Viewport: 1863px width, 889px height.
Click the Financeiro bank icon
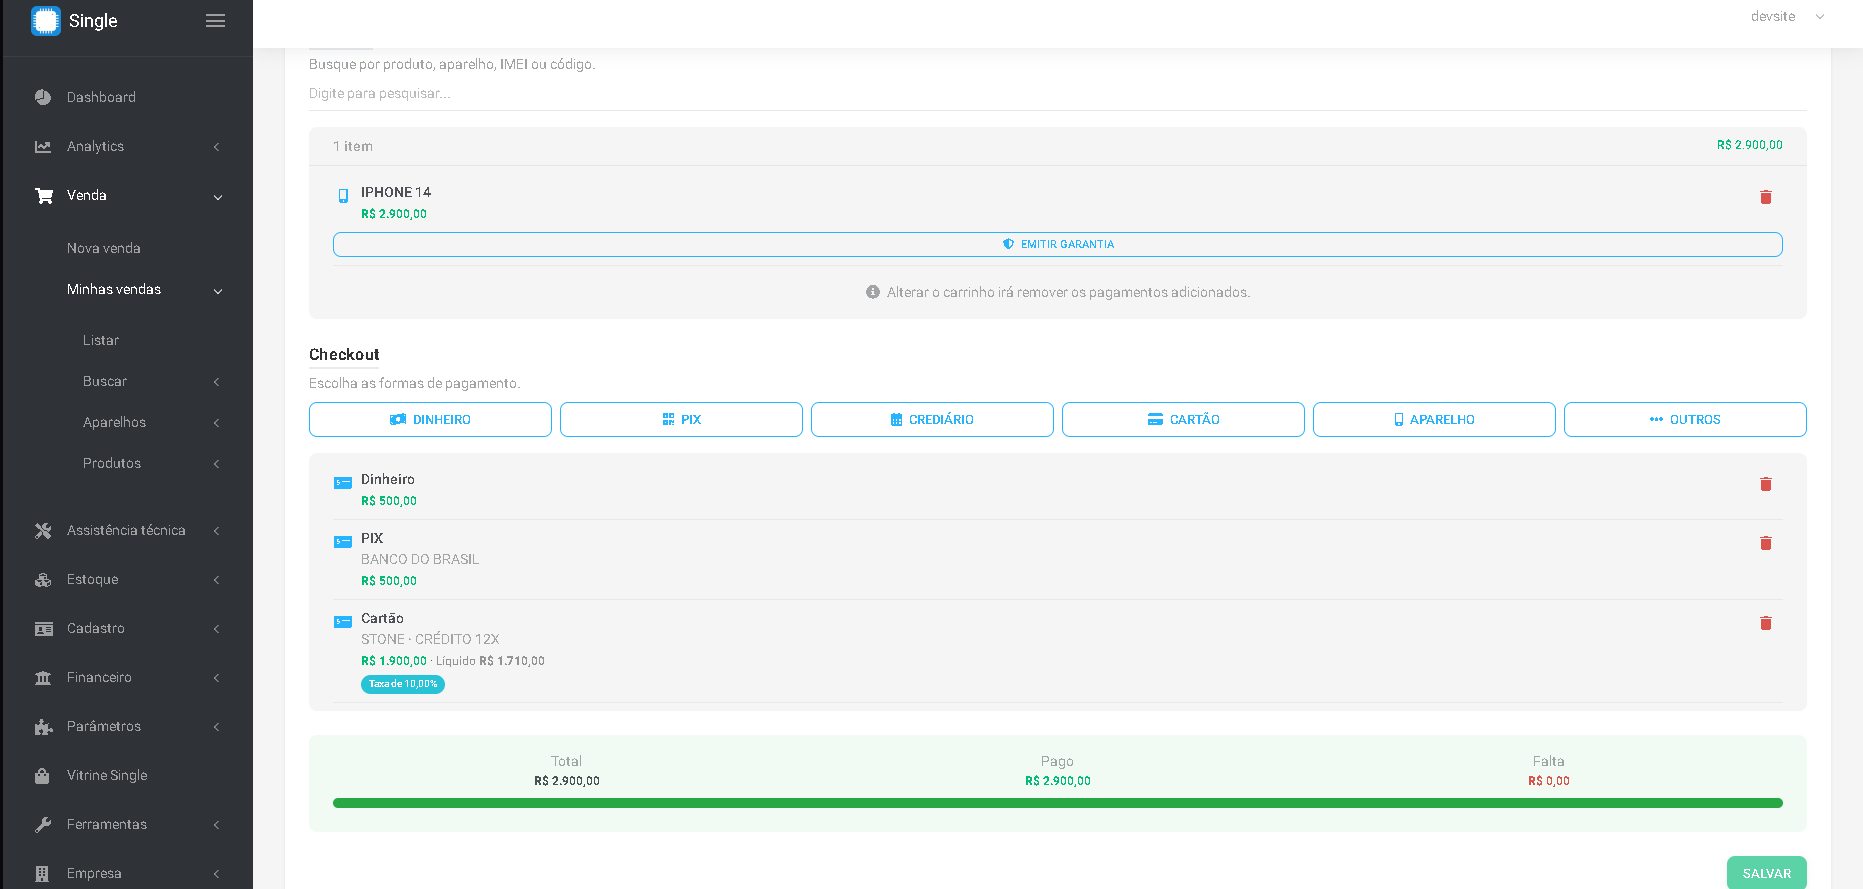coord(43,678)
